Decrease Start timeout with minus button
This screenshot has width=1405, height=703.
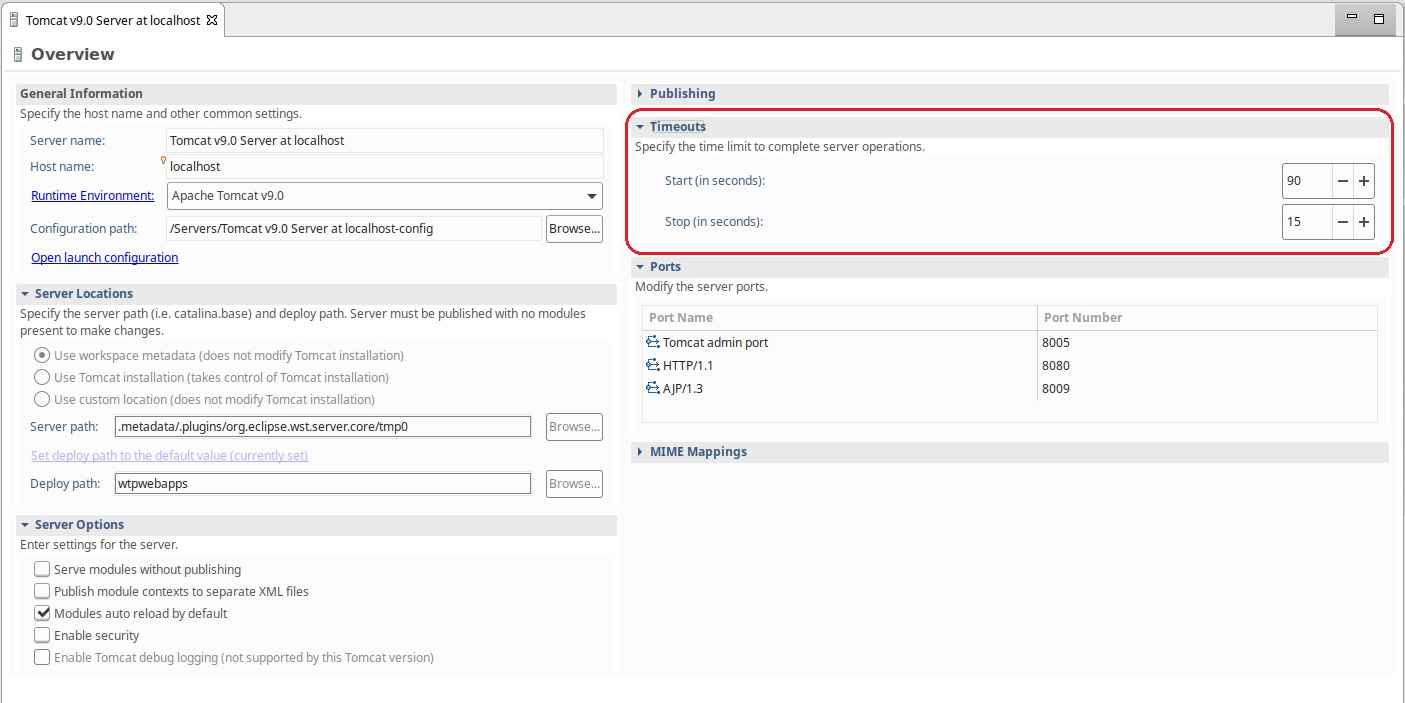[x=1342, y=181]
